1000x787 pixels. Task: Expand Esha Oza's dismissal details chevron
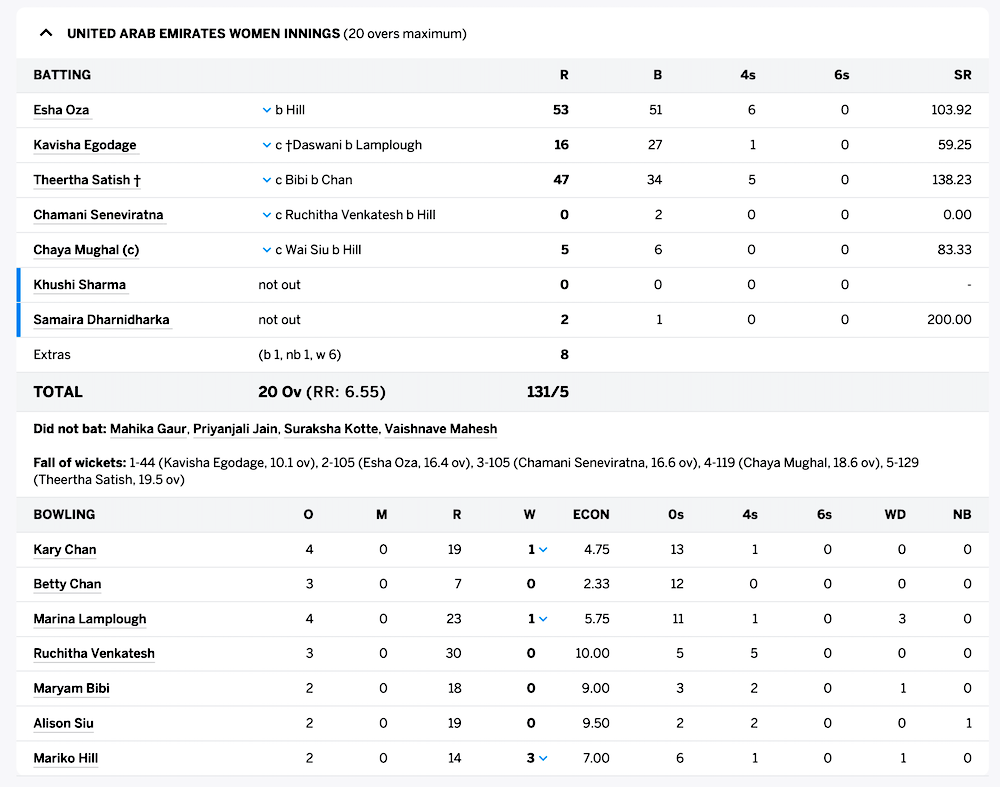[266, 110]
